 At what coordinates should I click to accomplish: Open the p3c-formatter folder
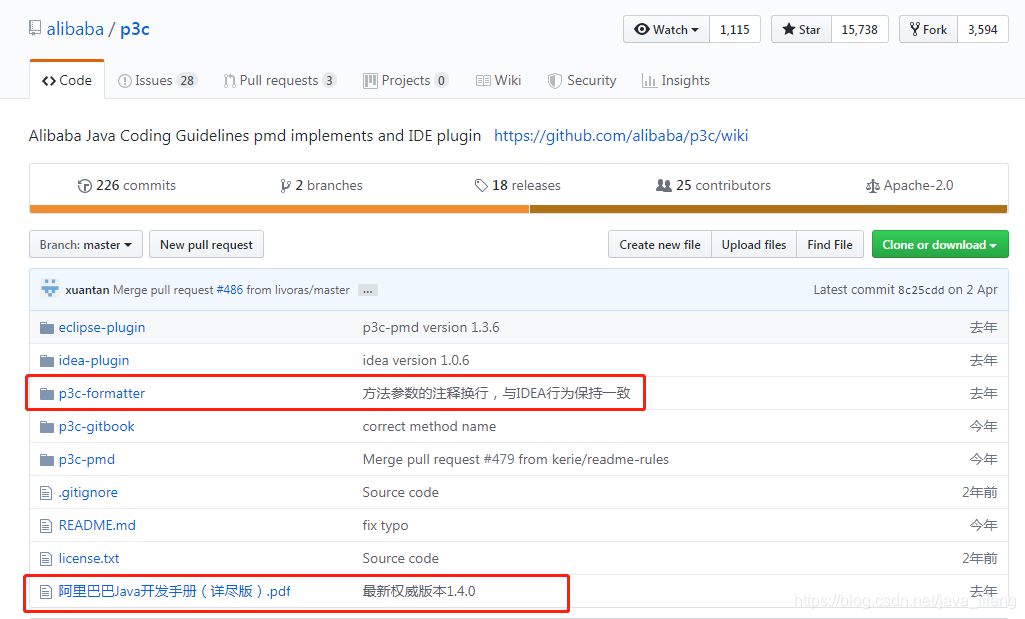pos(102,393)
